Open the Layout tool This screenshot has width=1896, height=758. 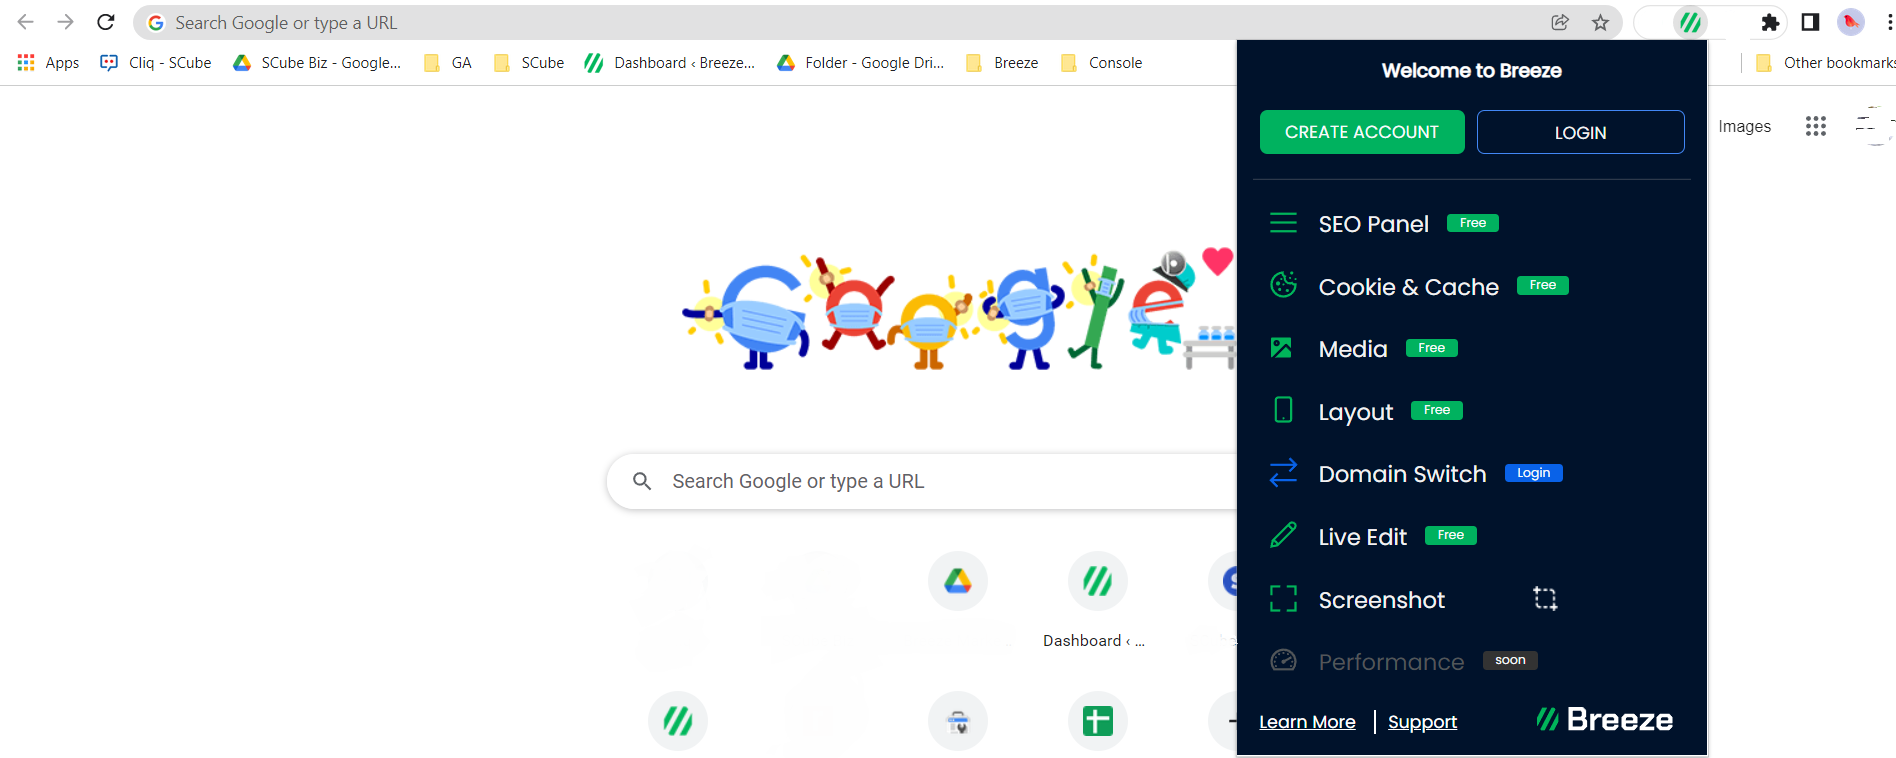point(1355,412)
